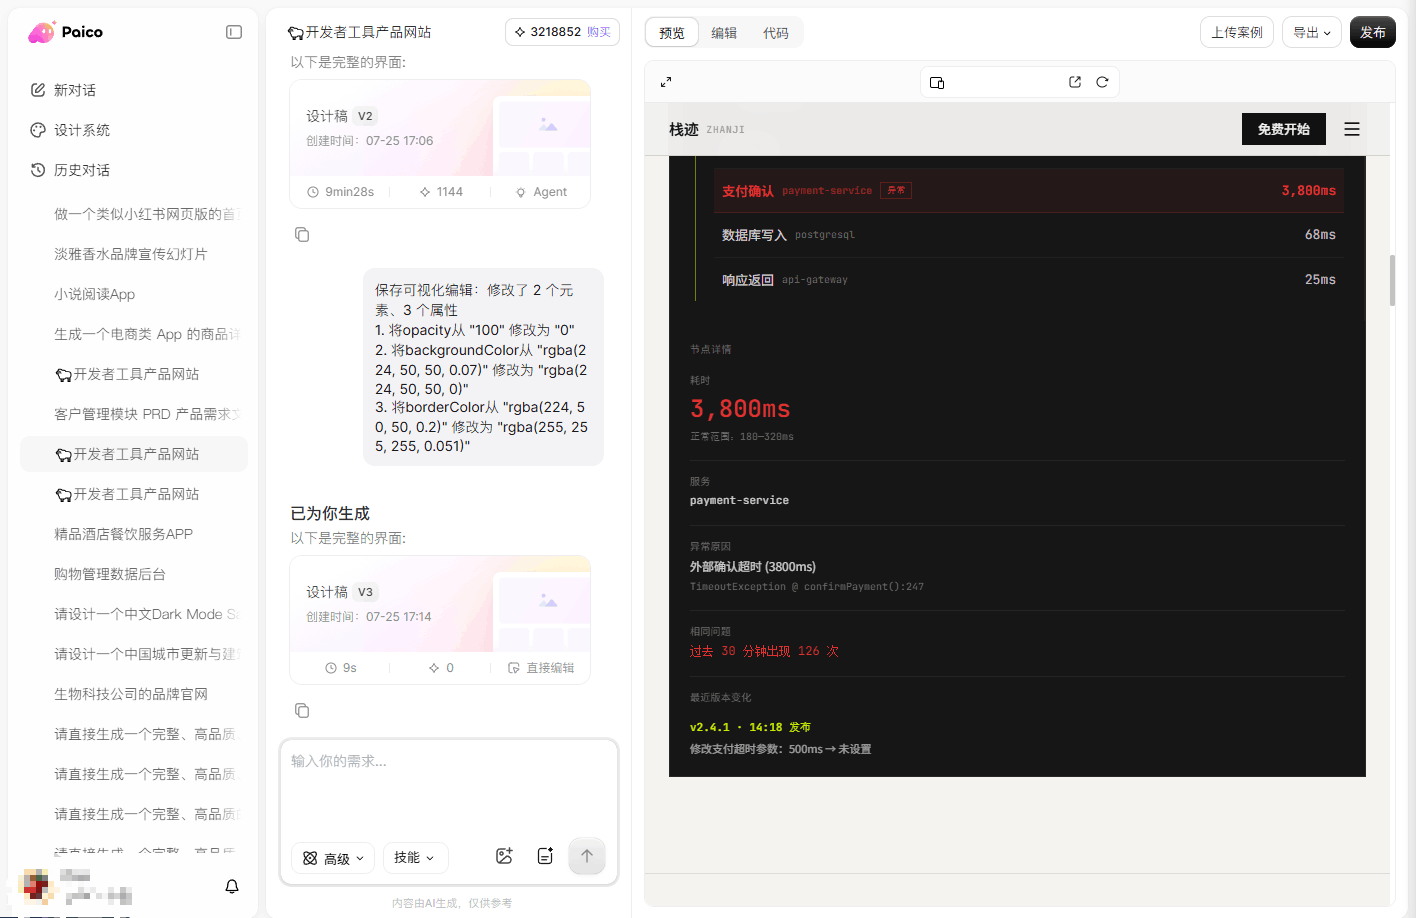
Task: Open the 设计稿 V3 card thumbnail
Action: coord(440,604)
